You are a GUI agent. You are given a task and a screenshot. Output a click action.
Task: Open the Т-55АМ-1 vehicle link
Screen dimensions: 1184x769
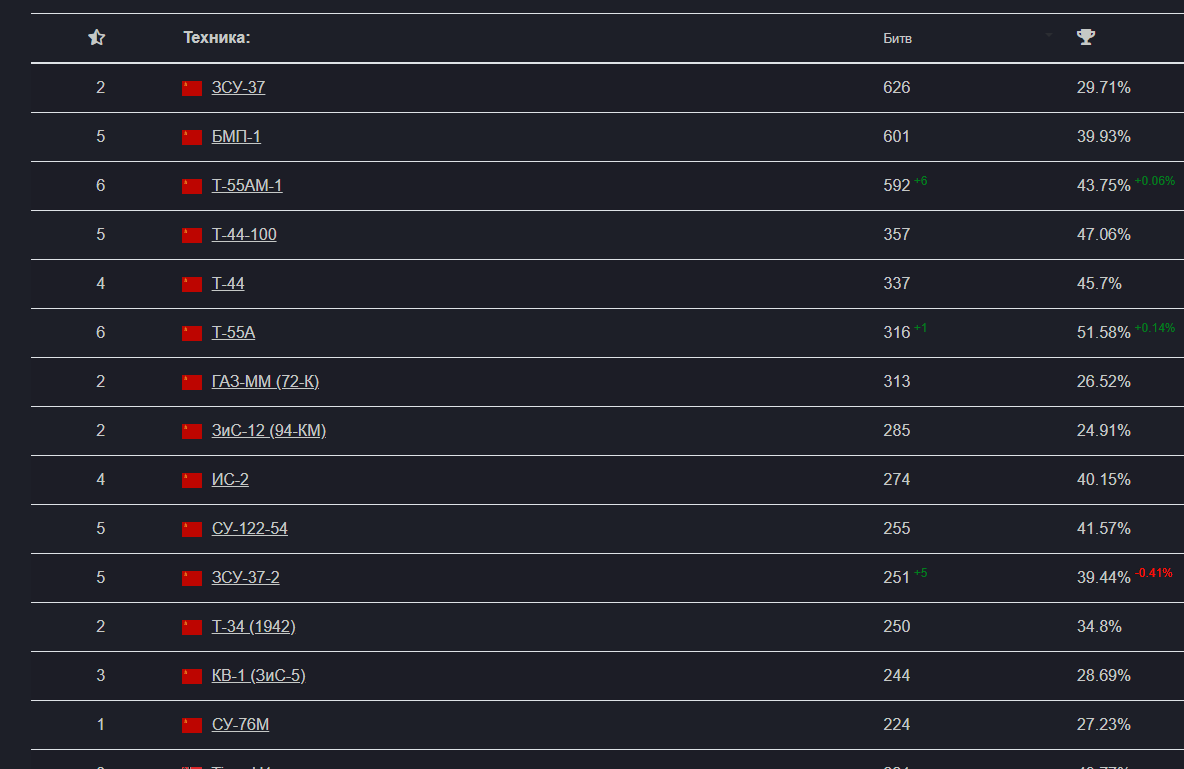pyautogui.click(x=247, y=186)
